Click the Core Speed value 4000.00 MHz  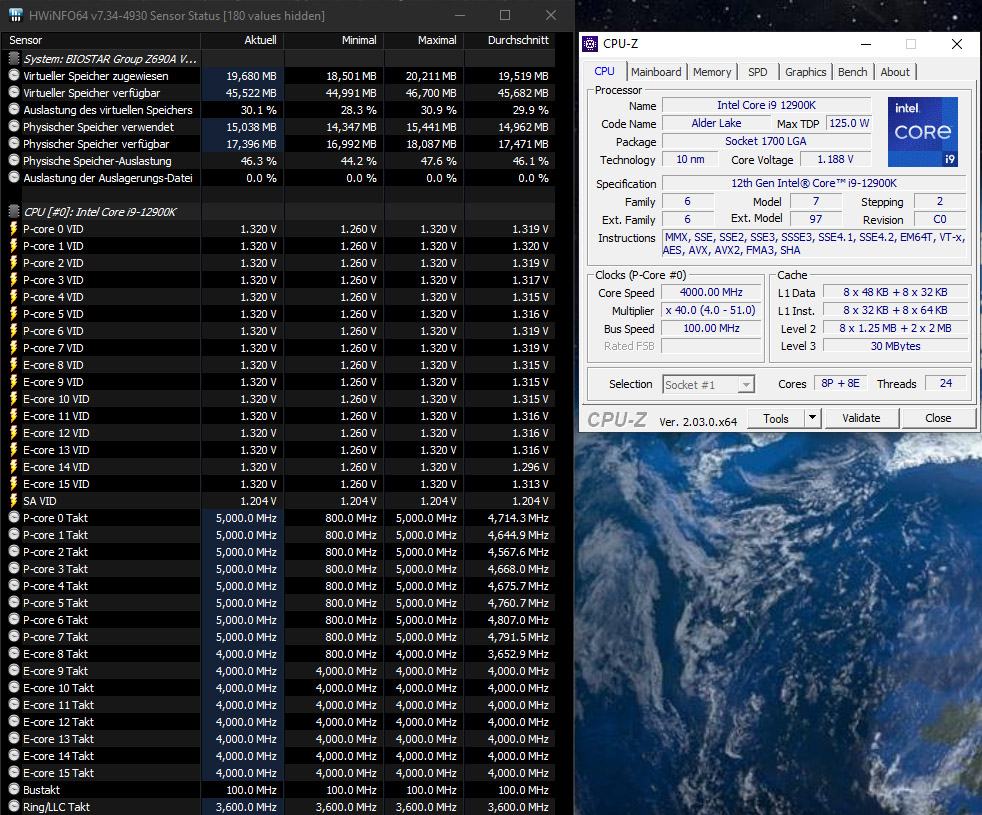coord(711,293)
